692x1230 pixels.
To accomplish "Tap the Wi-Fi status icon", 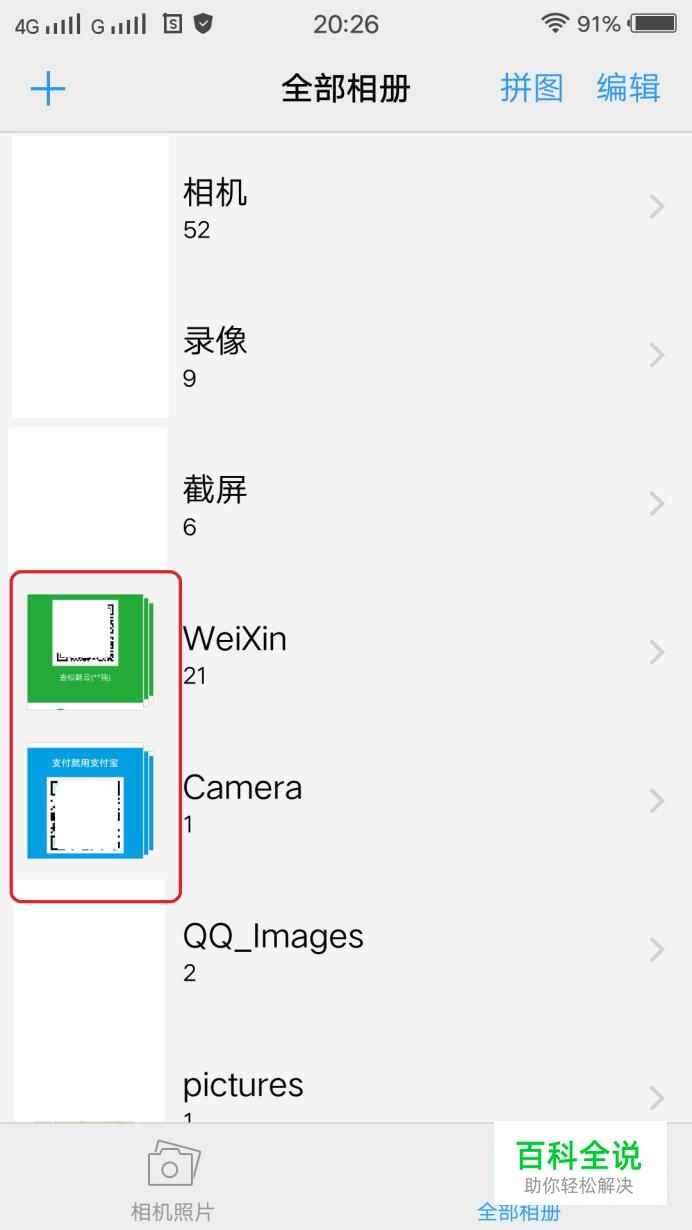I will (555, 24).
